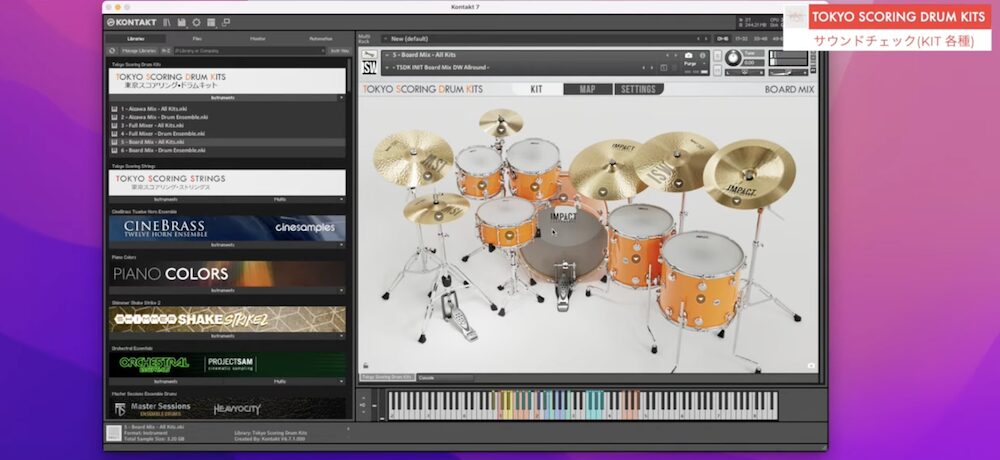Click the Tokyo Scoring Drum Kits library banner
1000x460 pixels.
point(227,81)
